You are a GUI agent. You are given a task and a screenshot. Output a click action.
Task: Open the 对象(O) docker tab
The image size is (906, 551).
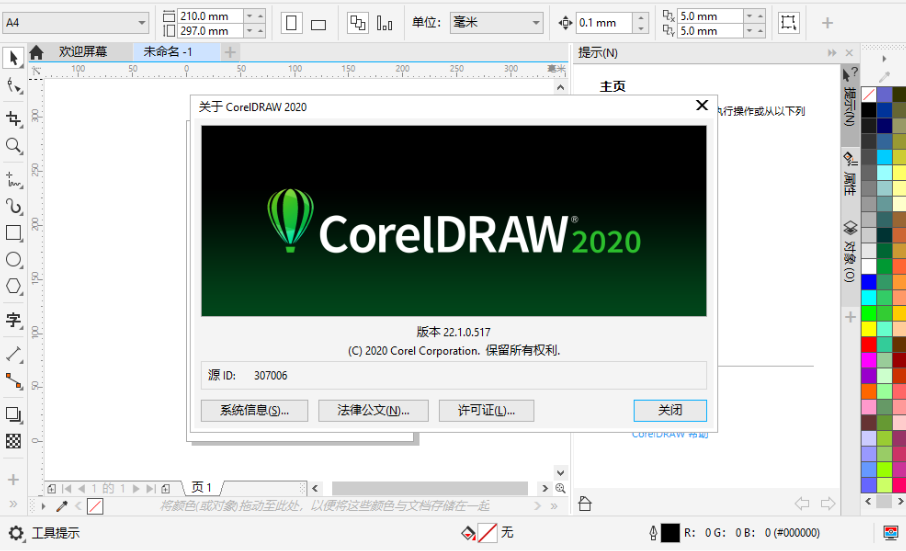(849, 251)
